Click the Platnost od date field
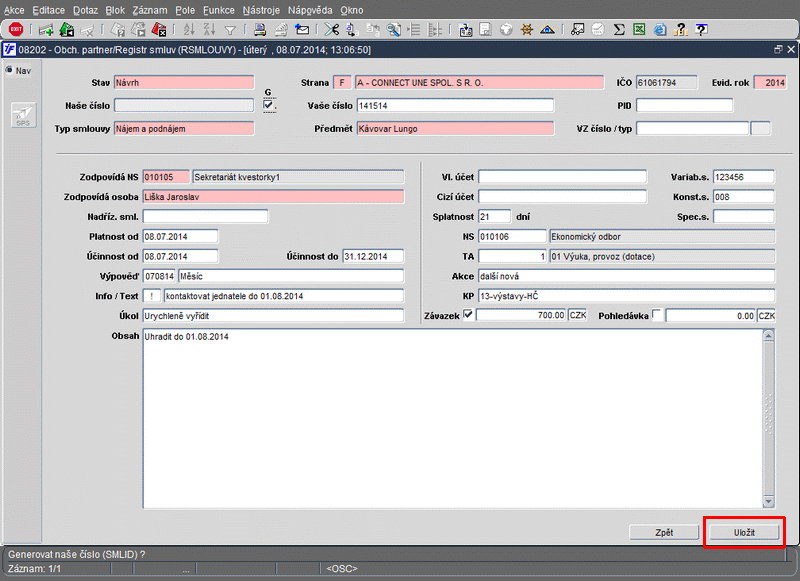This screenshot has width=800, height=581. click(x=180, y=237)
